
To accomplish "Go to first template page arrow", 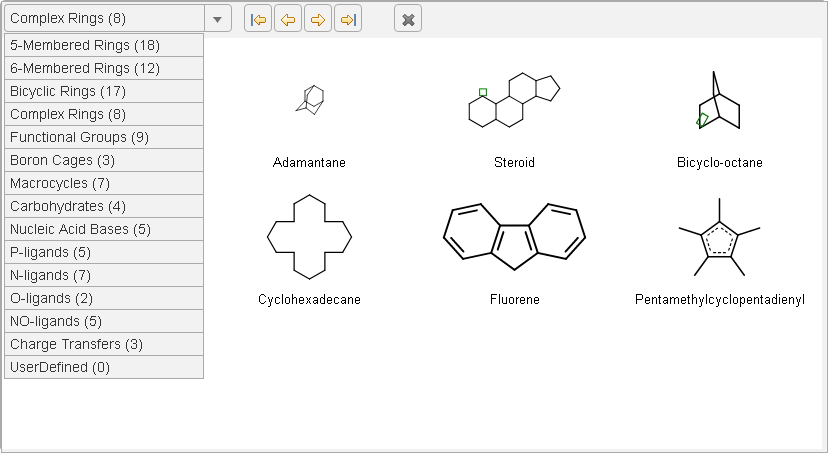I will click(258, 19).
